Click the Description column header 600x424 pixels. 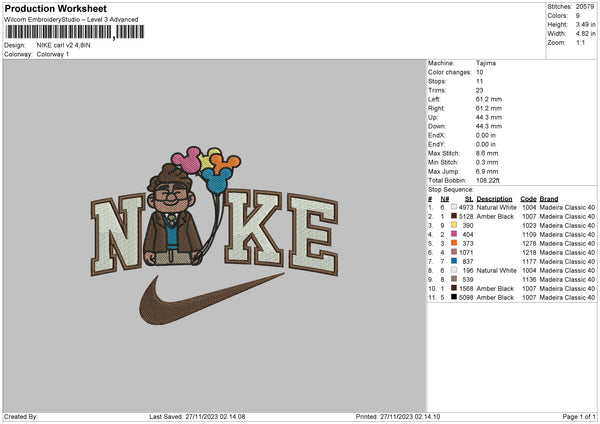(x=494, y=199)
